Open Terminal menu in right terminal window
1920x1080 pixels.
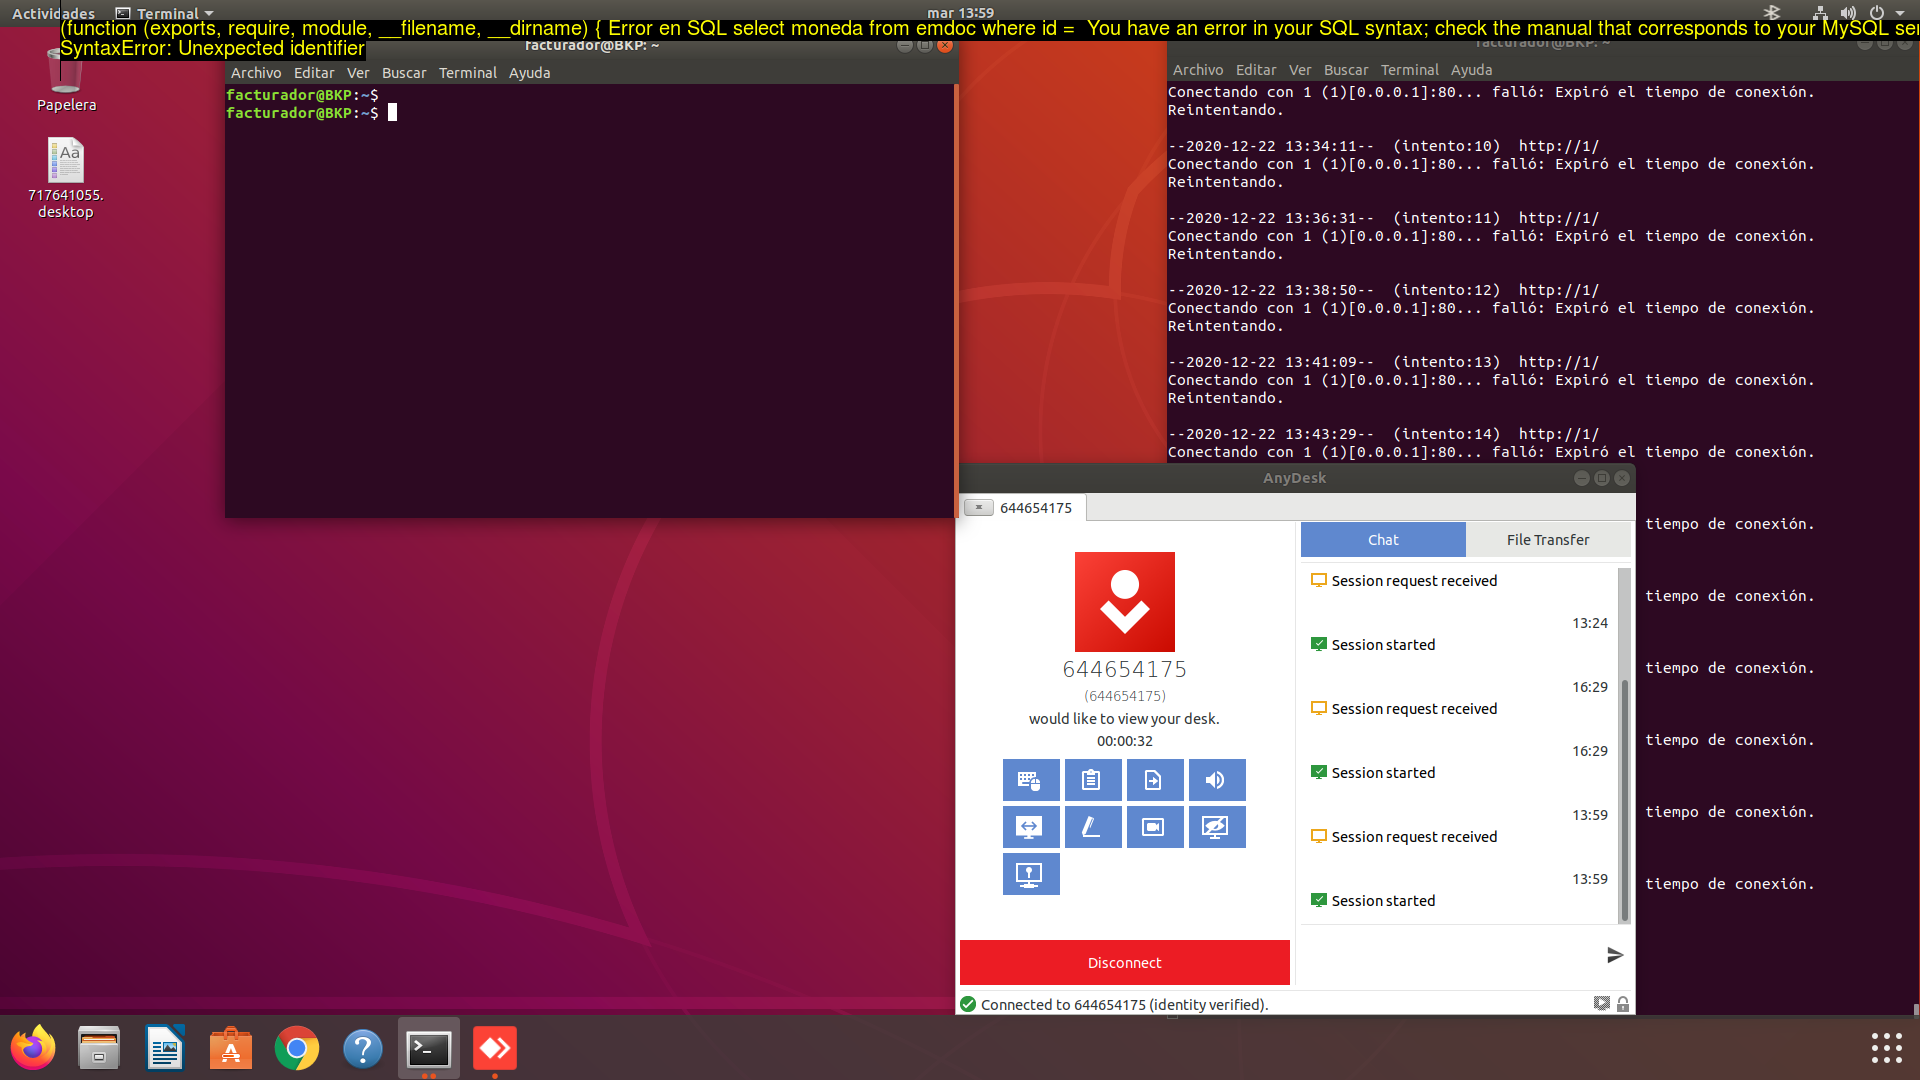[x=1410, y=70]
